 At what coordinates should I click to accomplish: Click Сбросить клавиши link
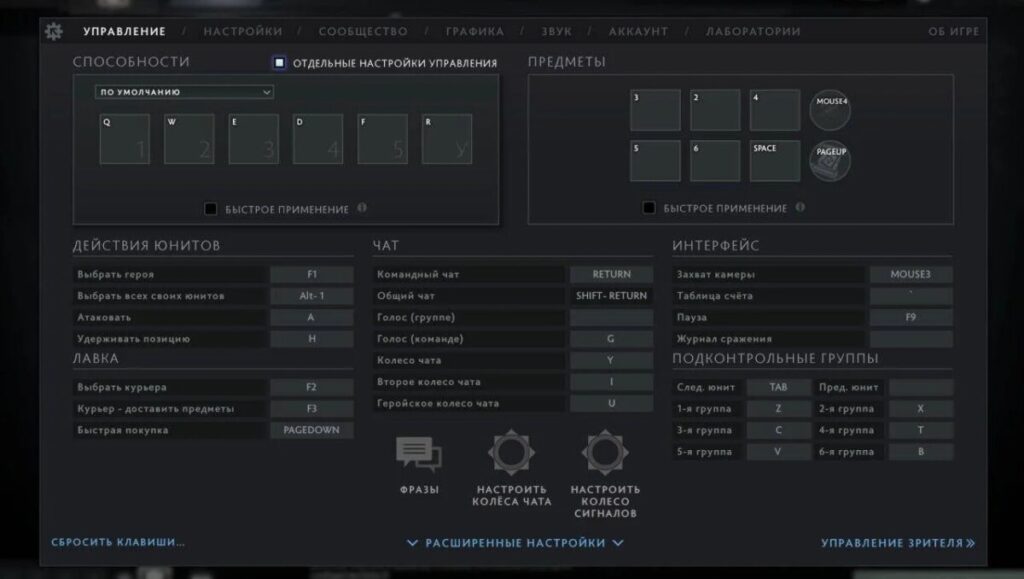pos(118,543)
